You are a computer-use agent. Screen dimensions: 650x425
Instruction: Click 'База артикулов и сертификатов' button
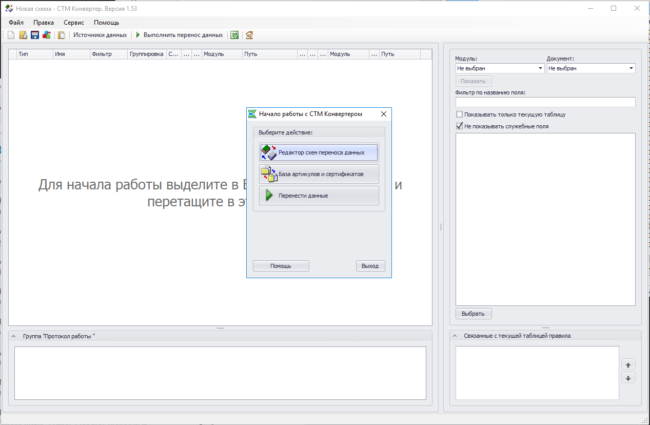pyautogui.click(x=318, y=173)
